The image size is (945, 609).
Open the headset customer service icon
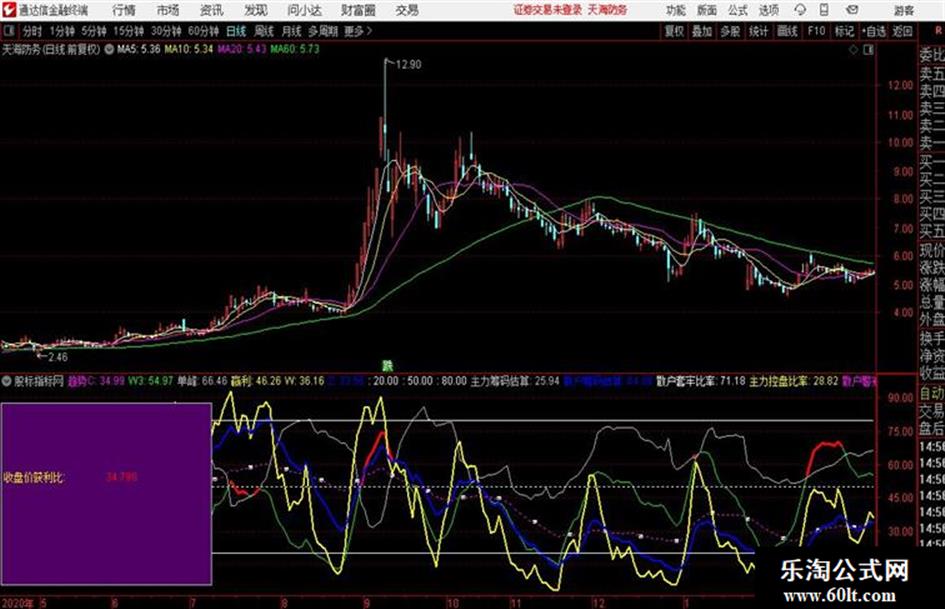click(800, 10)
